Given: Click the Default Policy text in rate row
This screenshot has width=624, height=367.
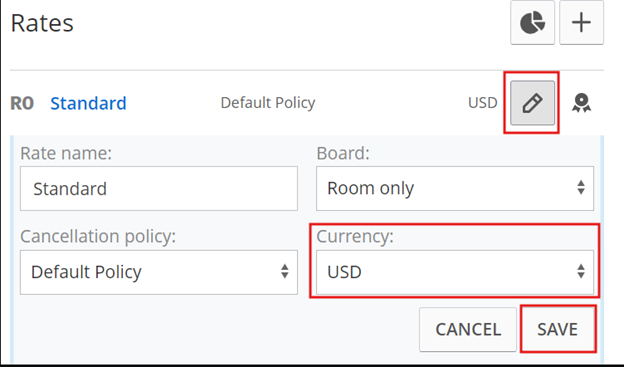Looking at the screenshot, I should [x=268, y=103].
